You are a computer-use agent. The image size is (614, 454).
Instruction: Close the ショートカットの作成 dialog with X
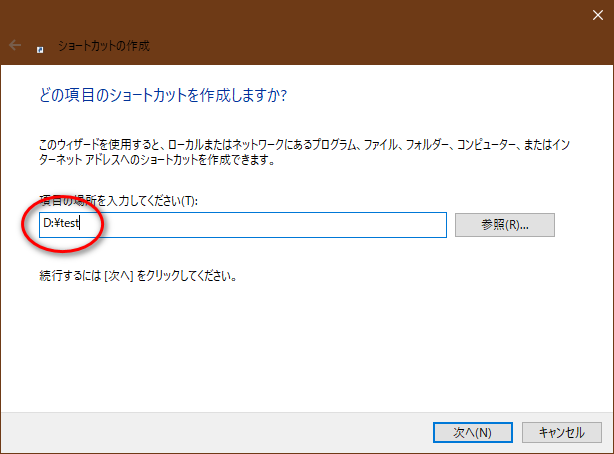(590, 14)
